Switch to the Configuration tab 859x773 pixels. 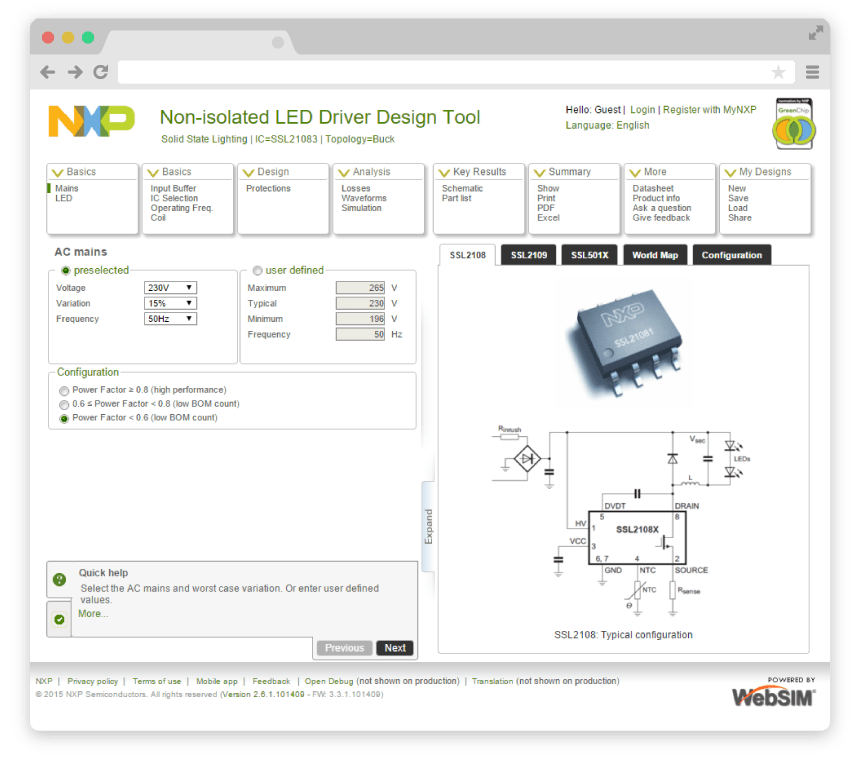coord(732,255)
